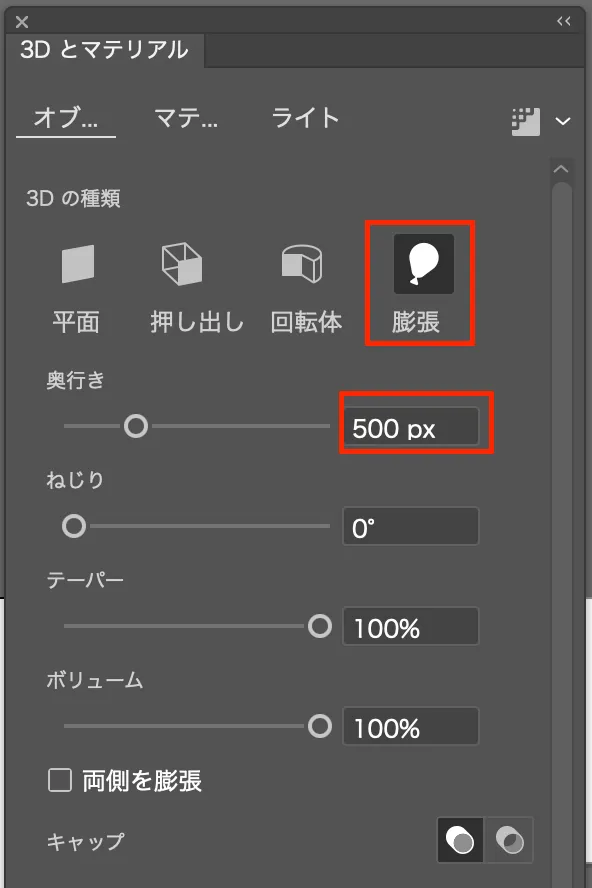Click the 0° twist input field

411,527
